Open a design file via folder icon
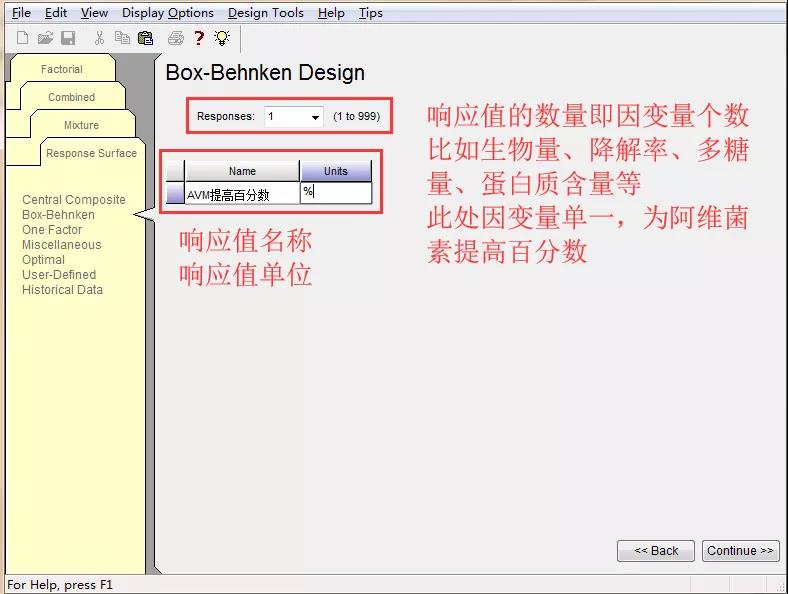 [45, 38]
